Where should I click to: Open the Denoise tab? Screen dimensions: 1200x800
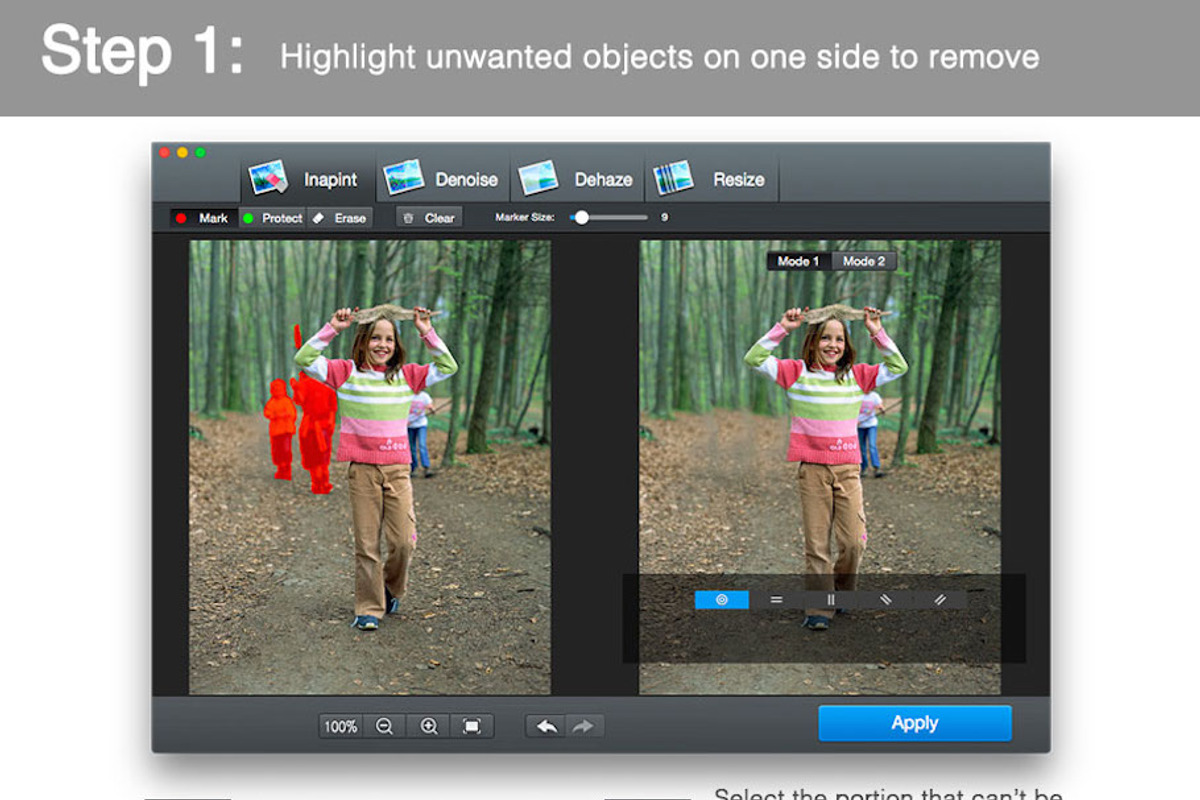442,179
